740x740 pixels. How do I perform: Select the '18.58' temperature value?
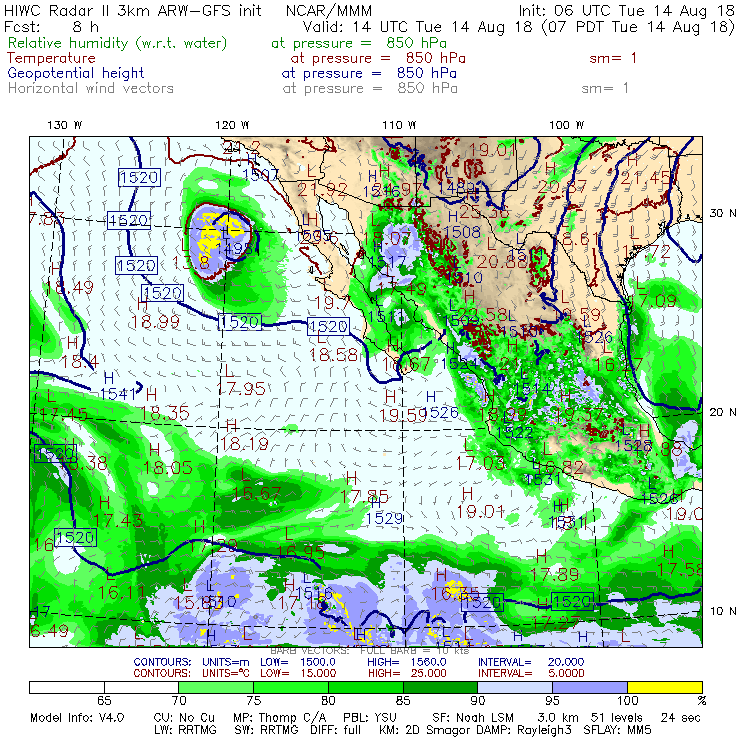tap(333, 354)
